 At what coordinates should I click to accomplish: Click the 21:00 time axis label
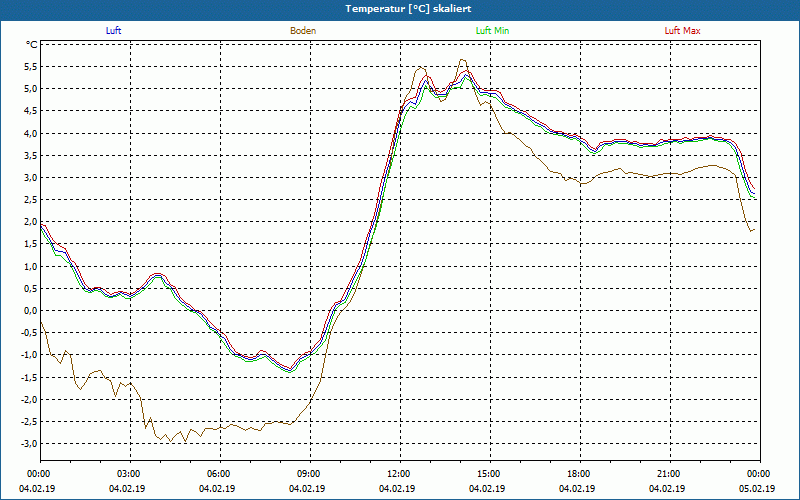pos(670,474)
